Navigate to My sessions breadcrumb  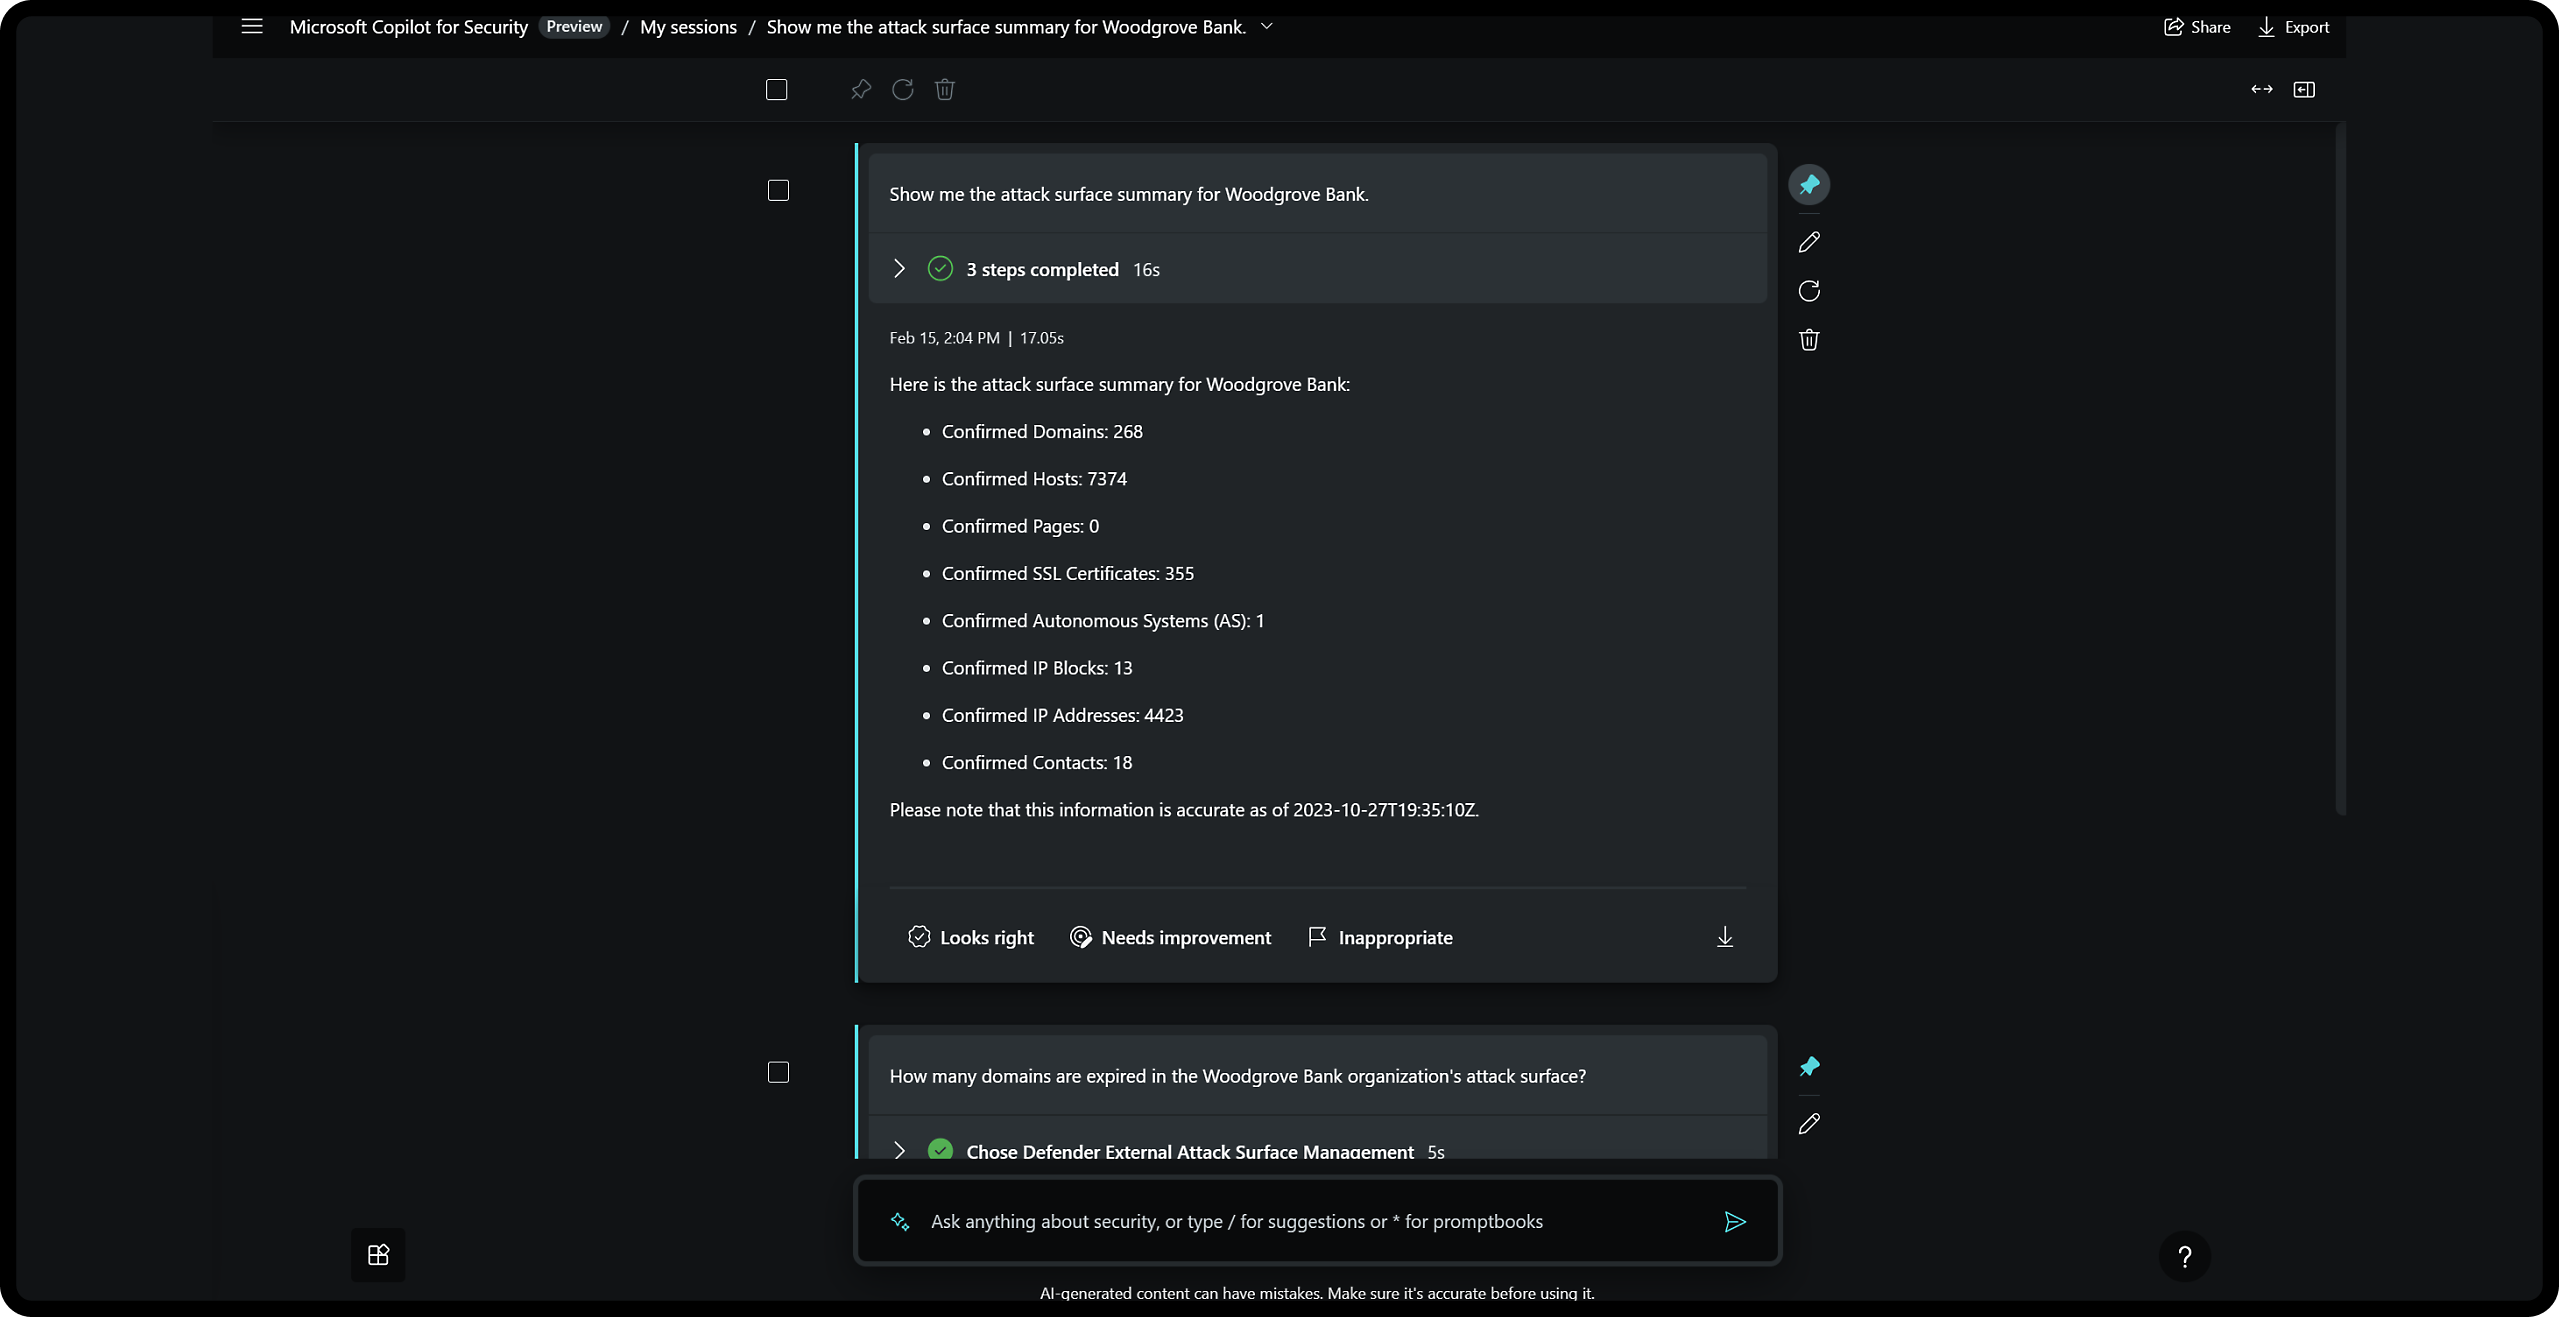point(688,27)
